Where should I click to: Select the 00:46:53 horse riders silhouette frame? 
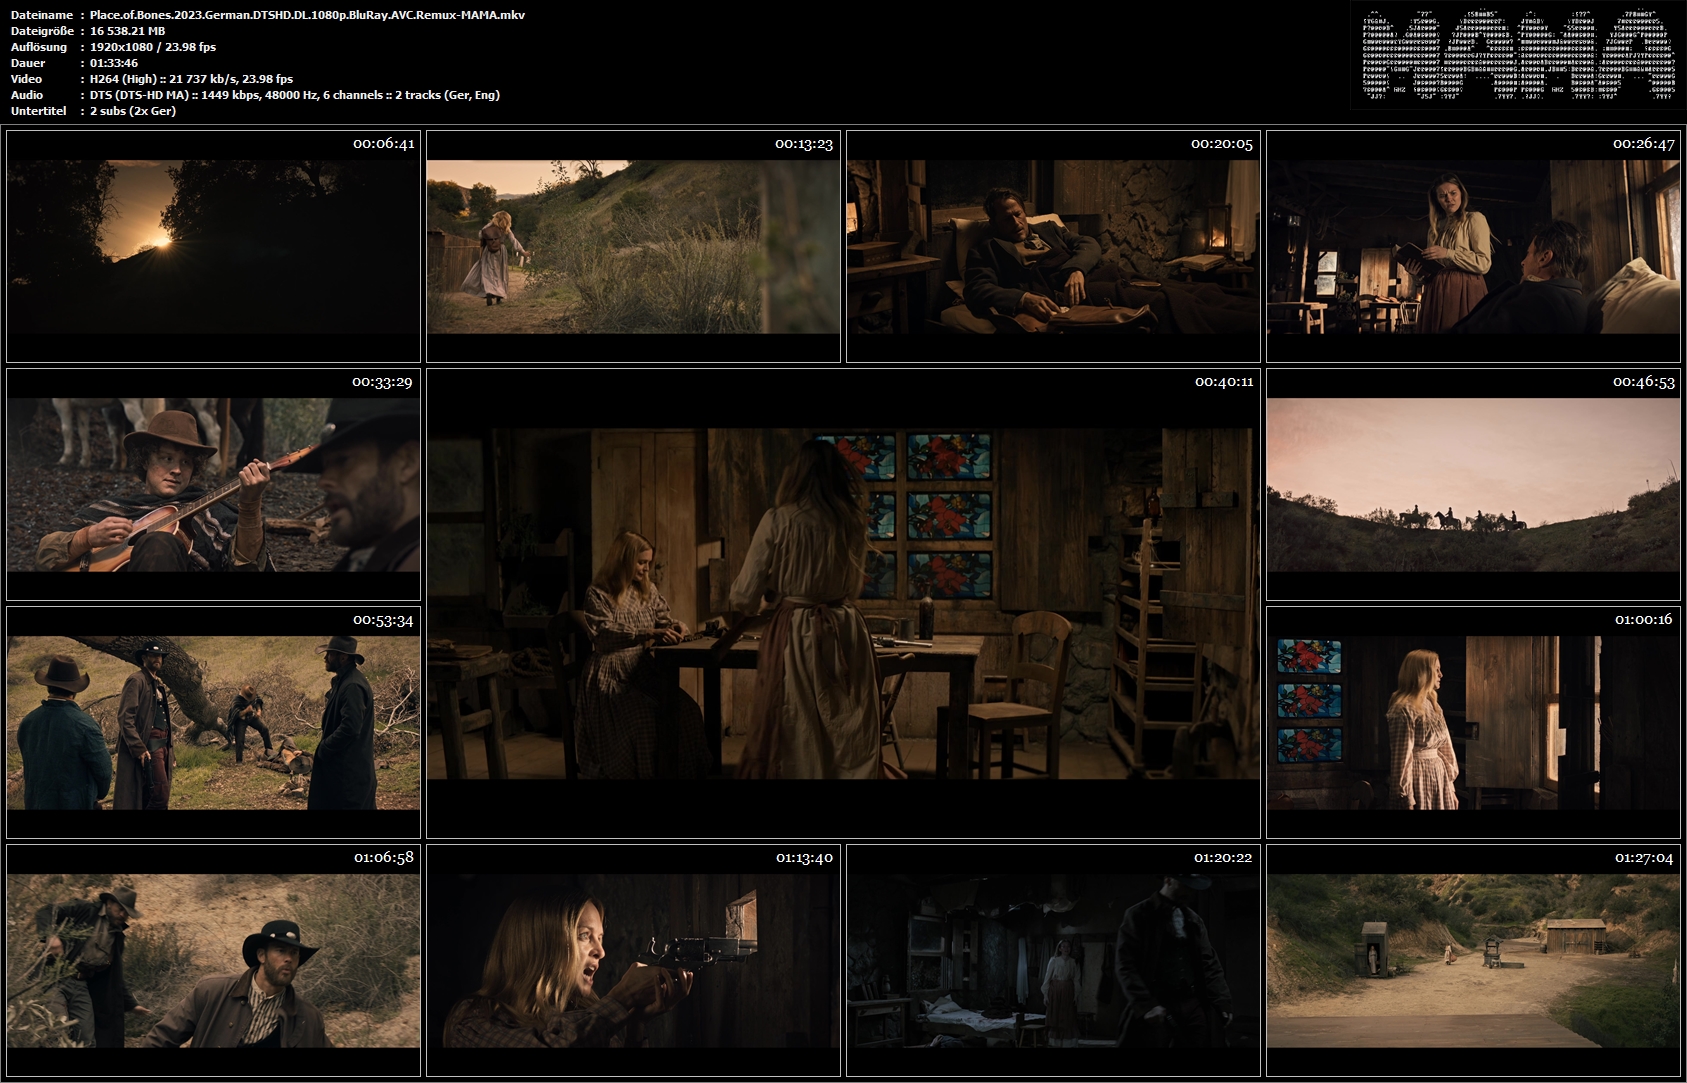pos(1473,484)
